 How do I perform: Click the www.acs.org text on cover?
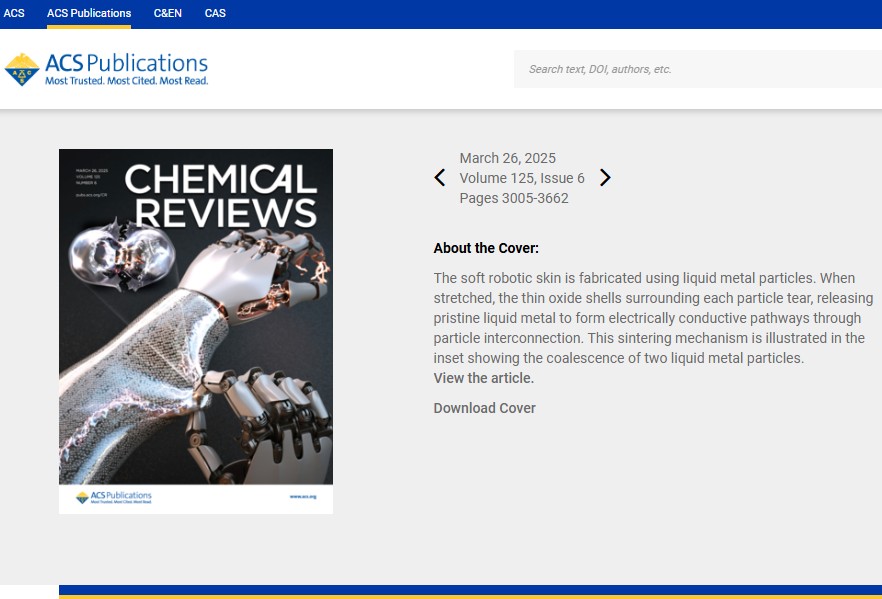pyautogui.click(x=302, y=496)
